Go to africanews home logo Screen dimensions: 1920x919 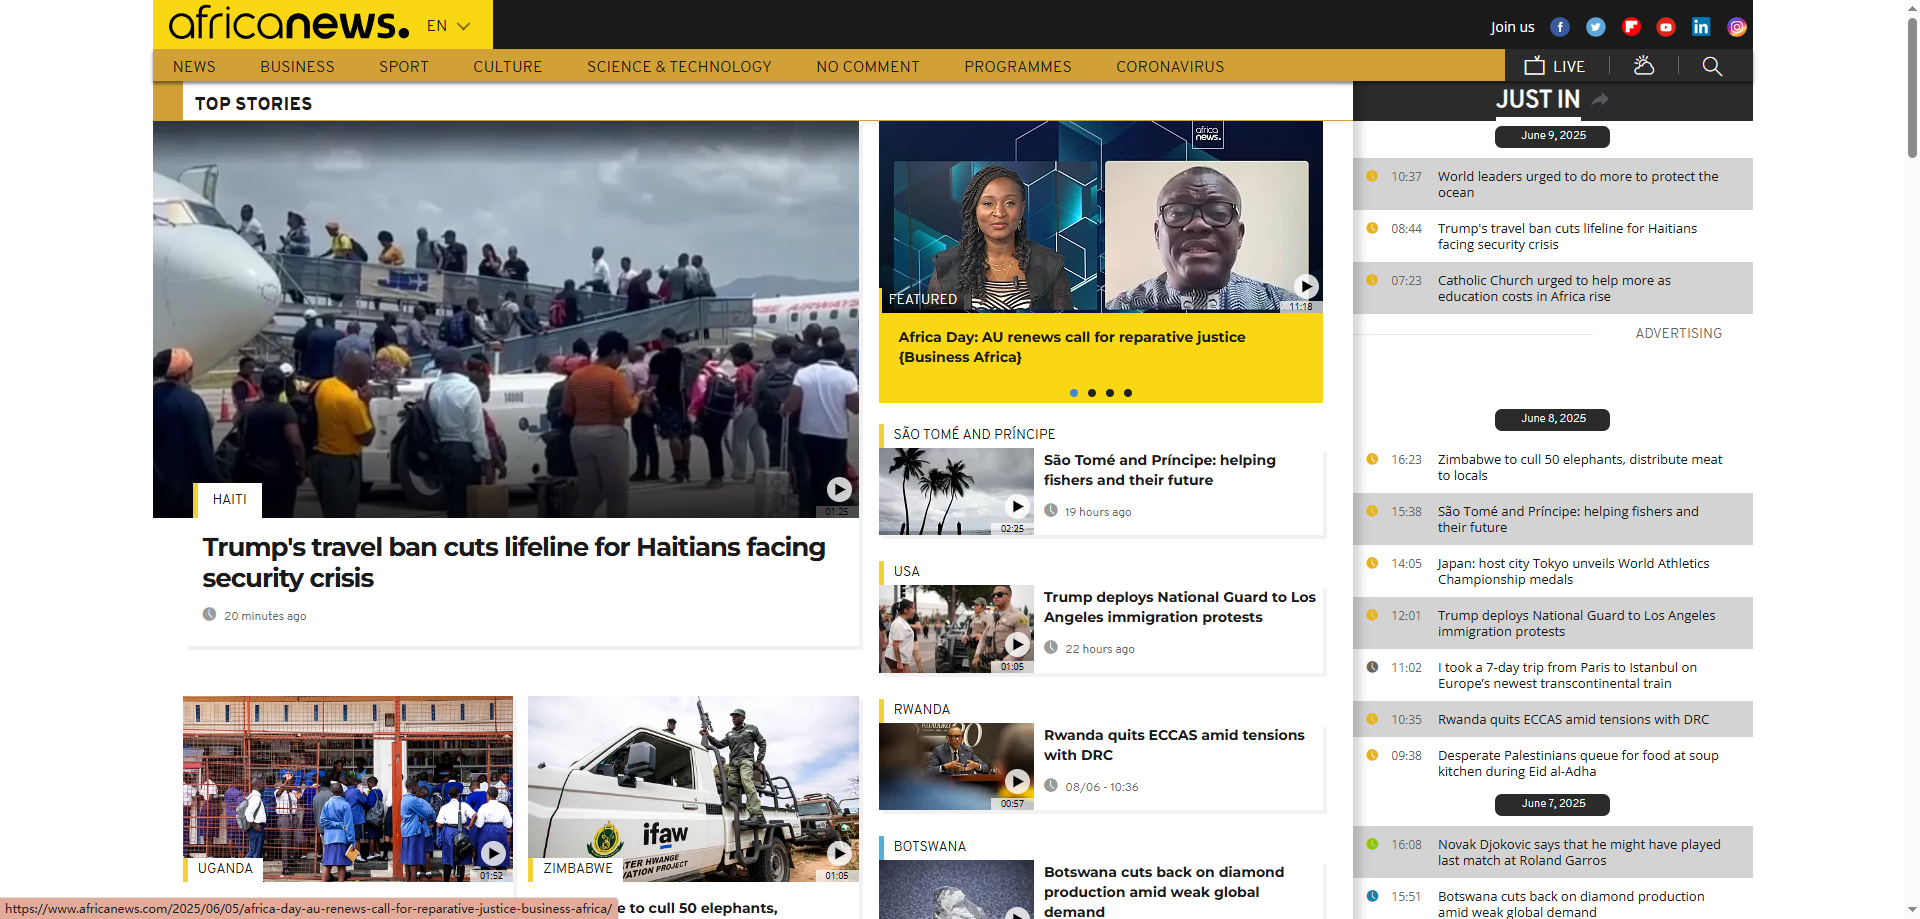coord(289,24)
